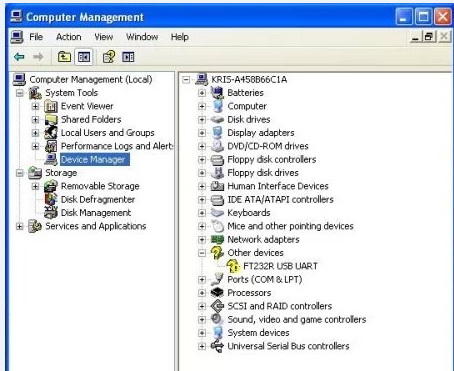Screen dimensions: 454x371
Task: Open the Help menu
Action: pyautogui.click(x=180, y=37)
